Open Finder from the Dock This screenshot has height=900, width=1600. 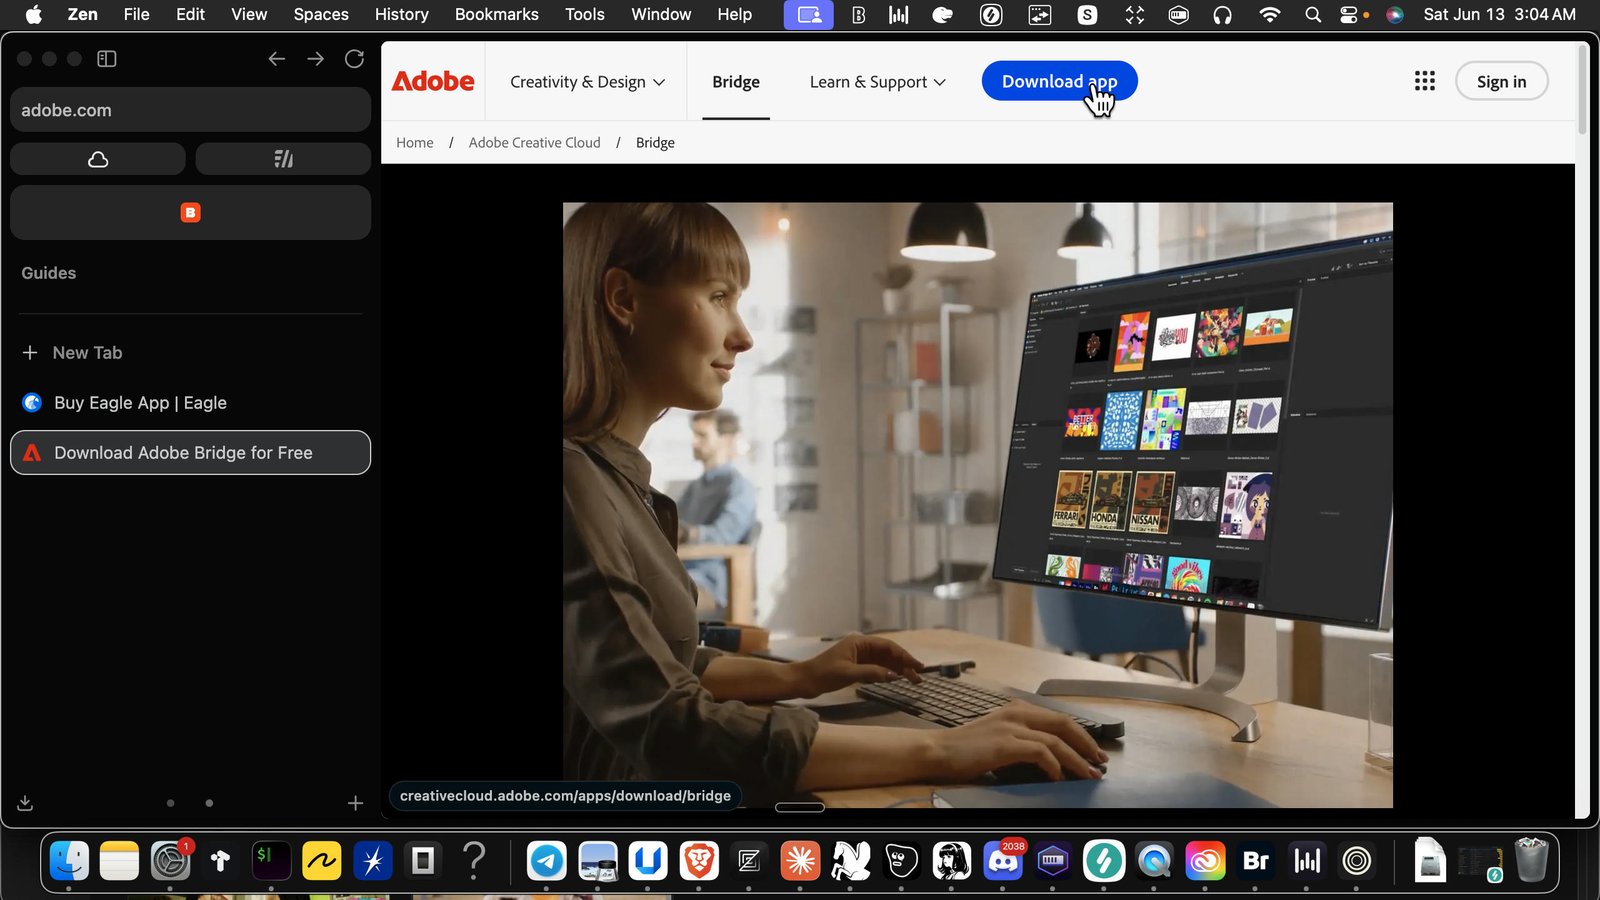(69, 860)
